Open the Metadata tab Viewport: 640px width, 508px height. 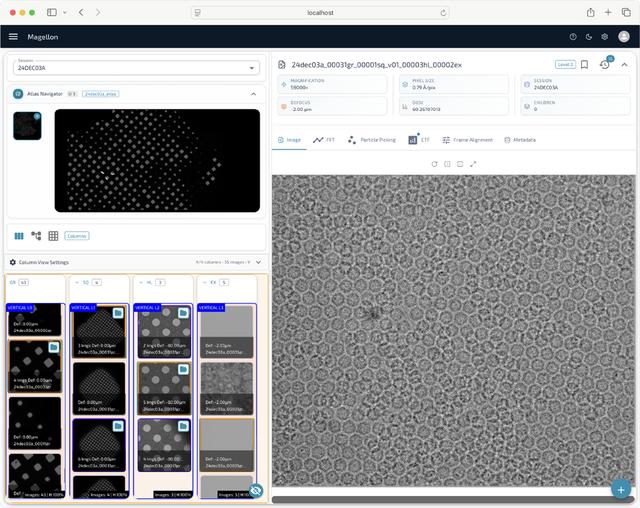click(x=520, y=140)
